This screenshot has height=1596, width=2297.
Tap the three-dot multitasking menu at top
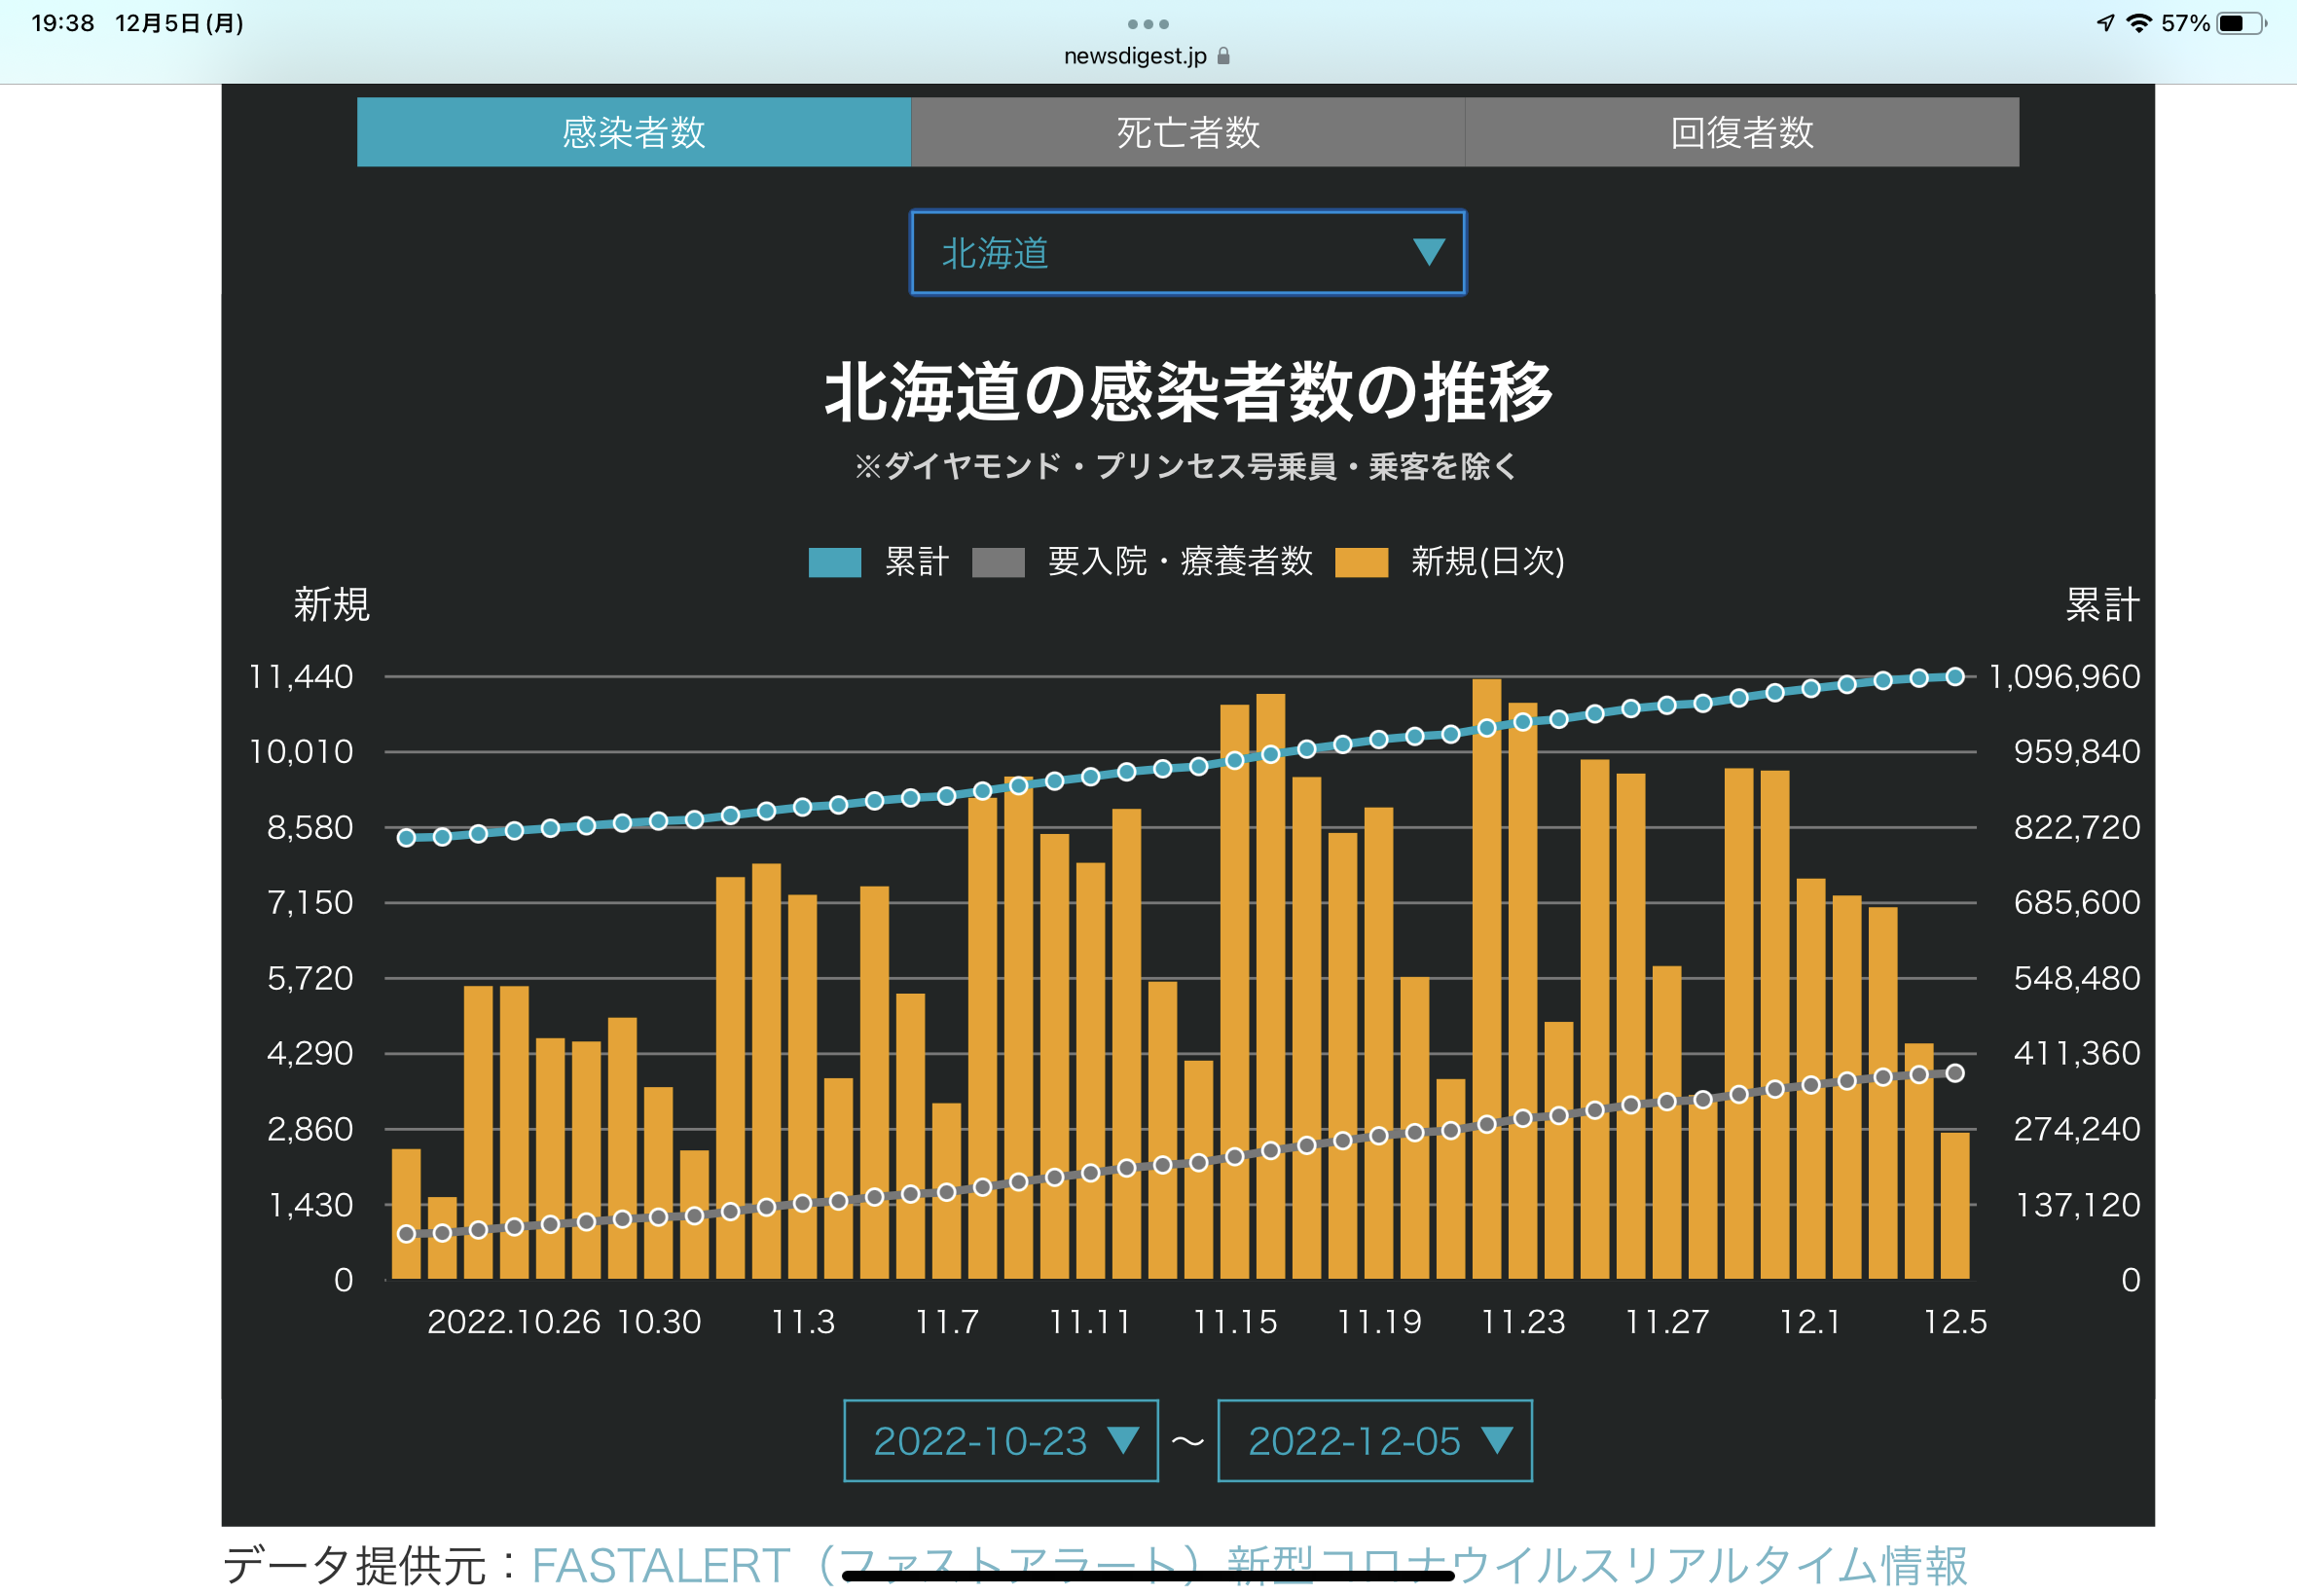tap(1148, 24)
